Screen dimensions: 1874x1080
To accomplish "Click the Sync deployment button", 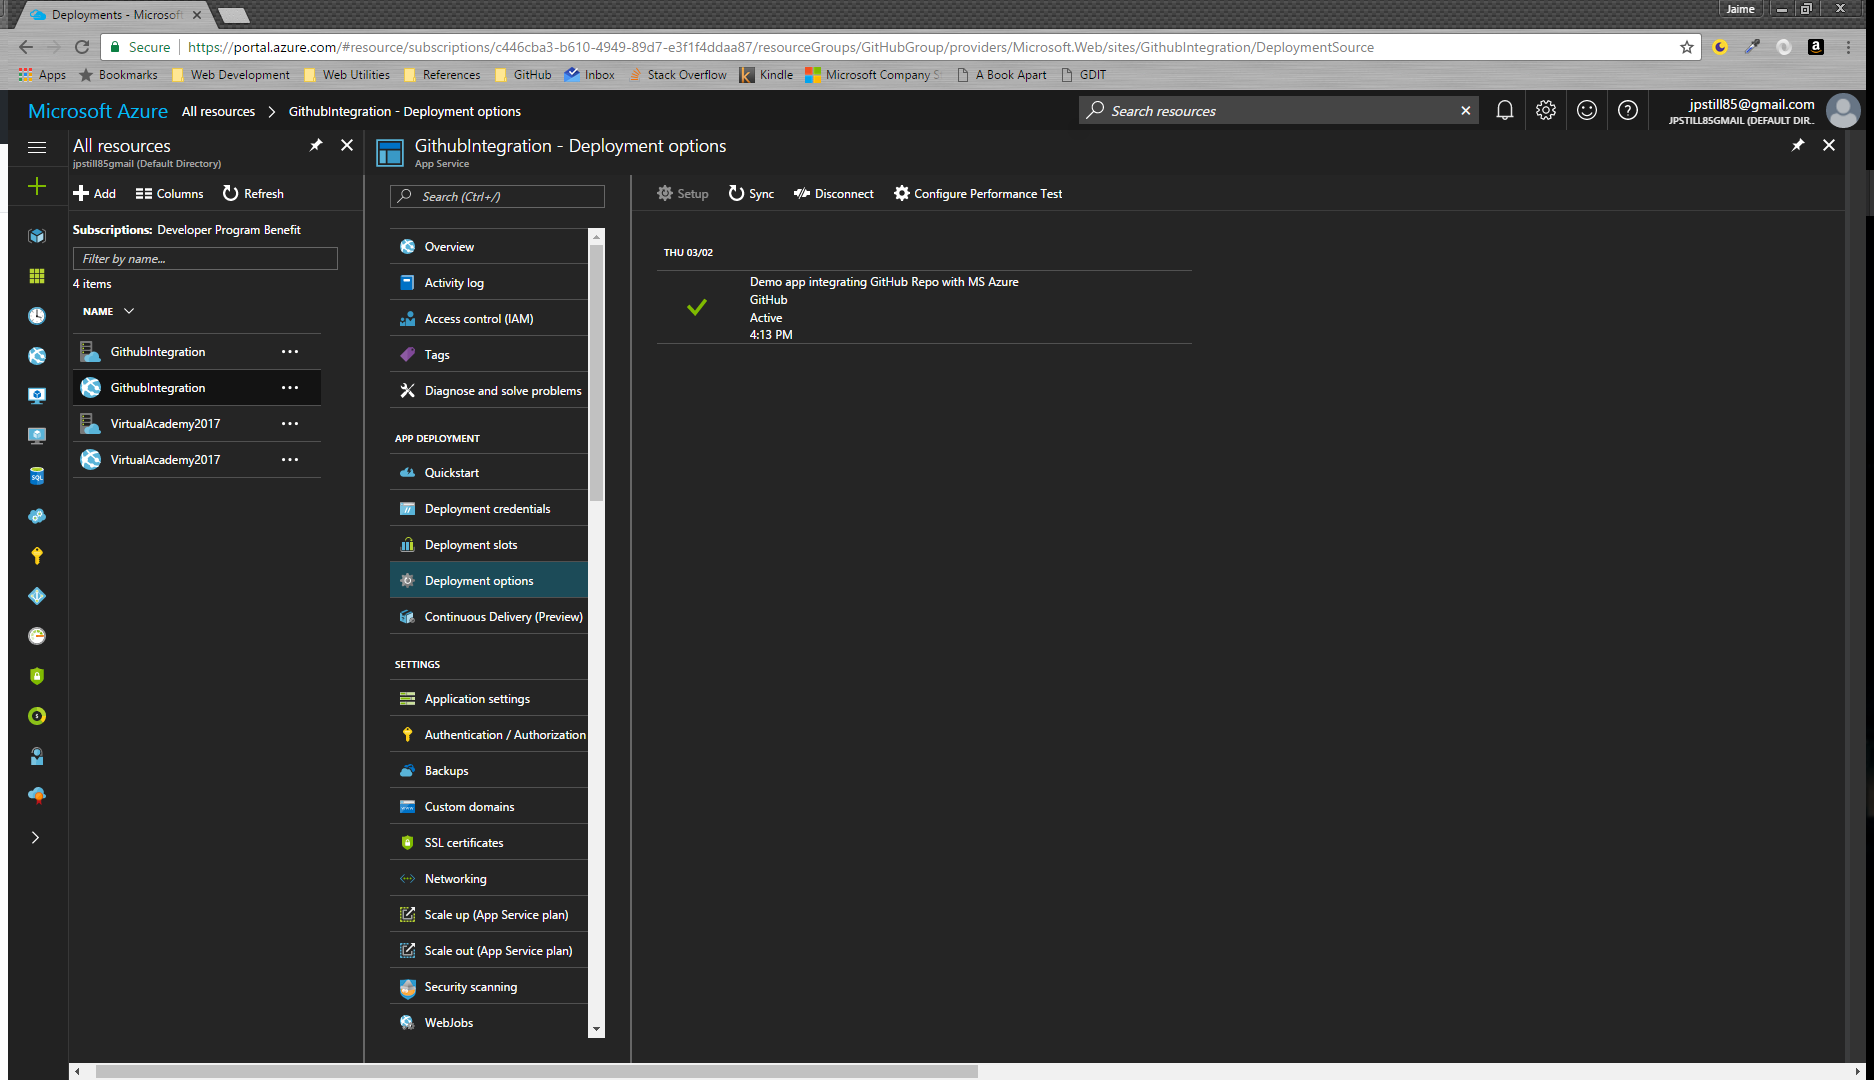I will coord(751,194).
